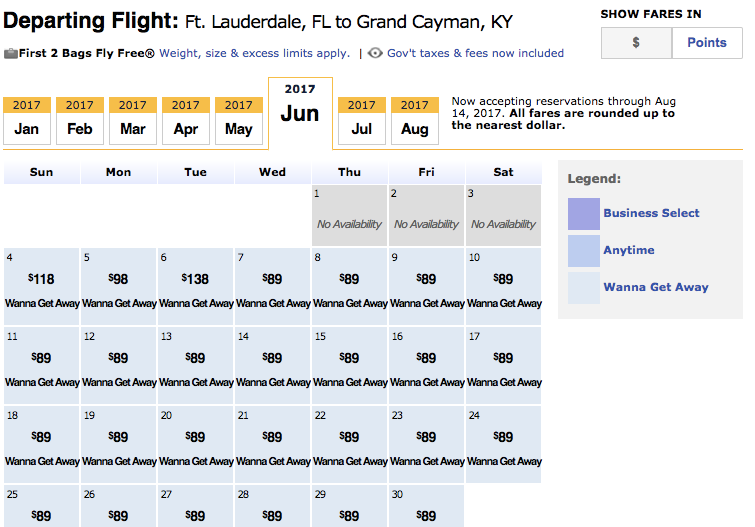Switch to the Feb 2017 tab

click(80, 120)
